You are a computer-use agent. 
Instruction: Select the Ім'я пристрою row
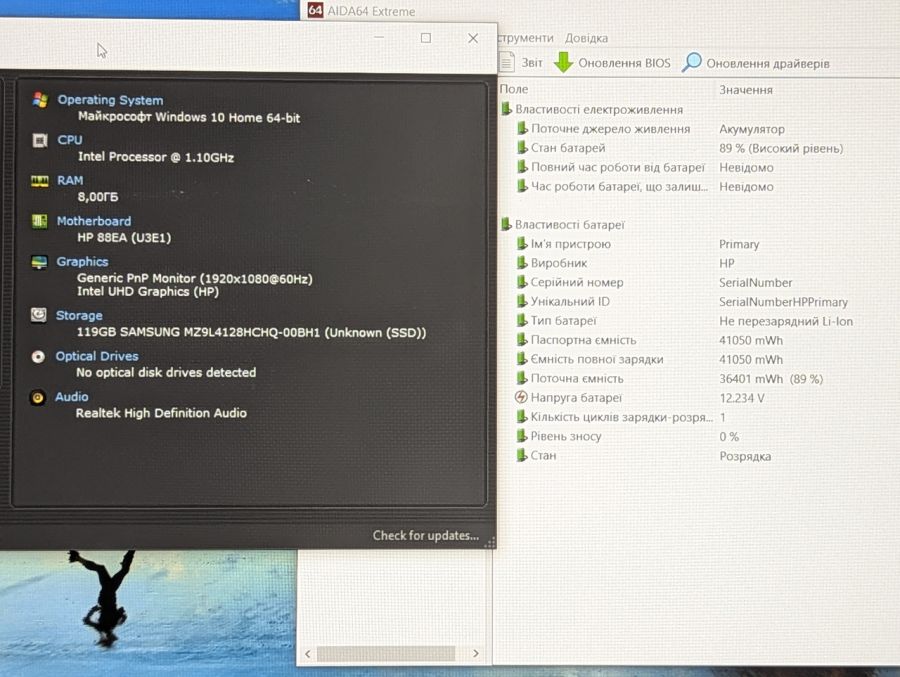click(x=638, y=244)
